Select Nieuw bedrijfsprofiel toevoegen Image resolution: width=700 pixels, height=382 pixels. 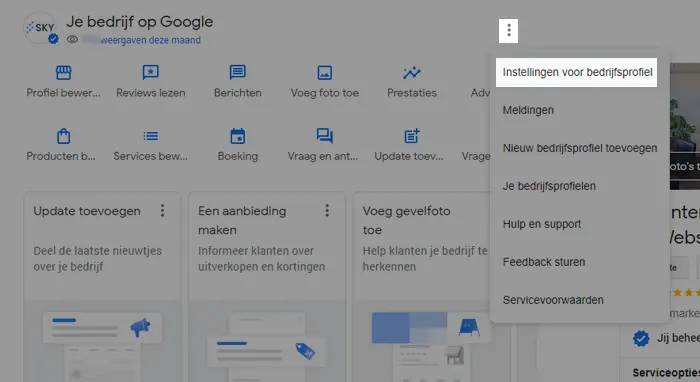[x=579, y=148]
